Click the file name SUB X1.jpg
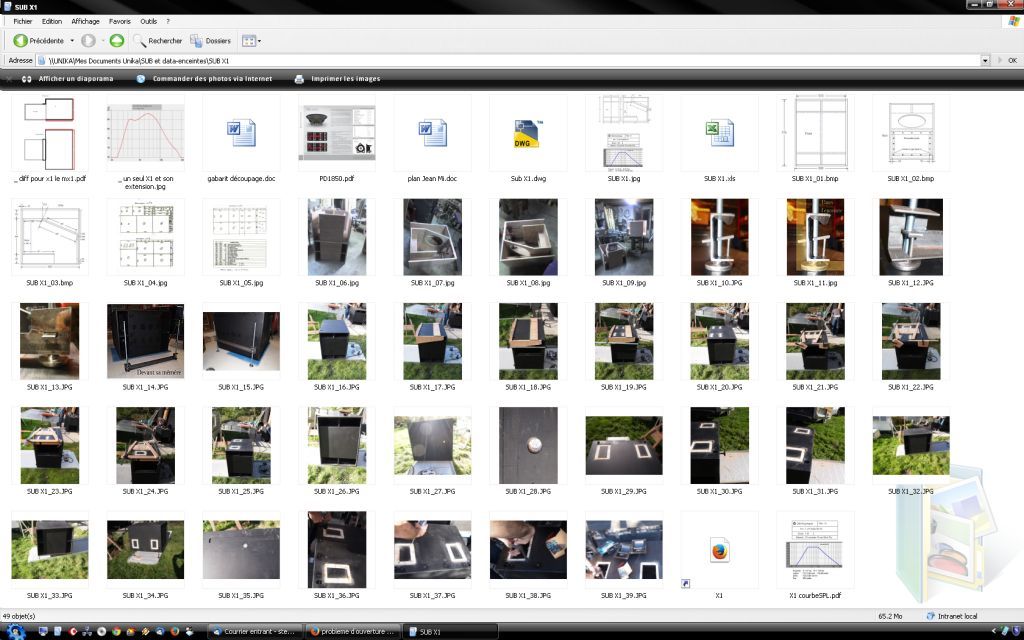Image resolution: width=1024 pixels, height=640 pixels. point(624,178)
